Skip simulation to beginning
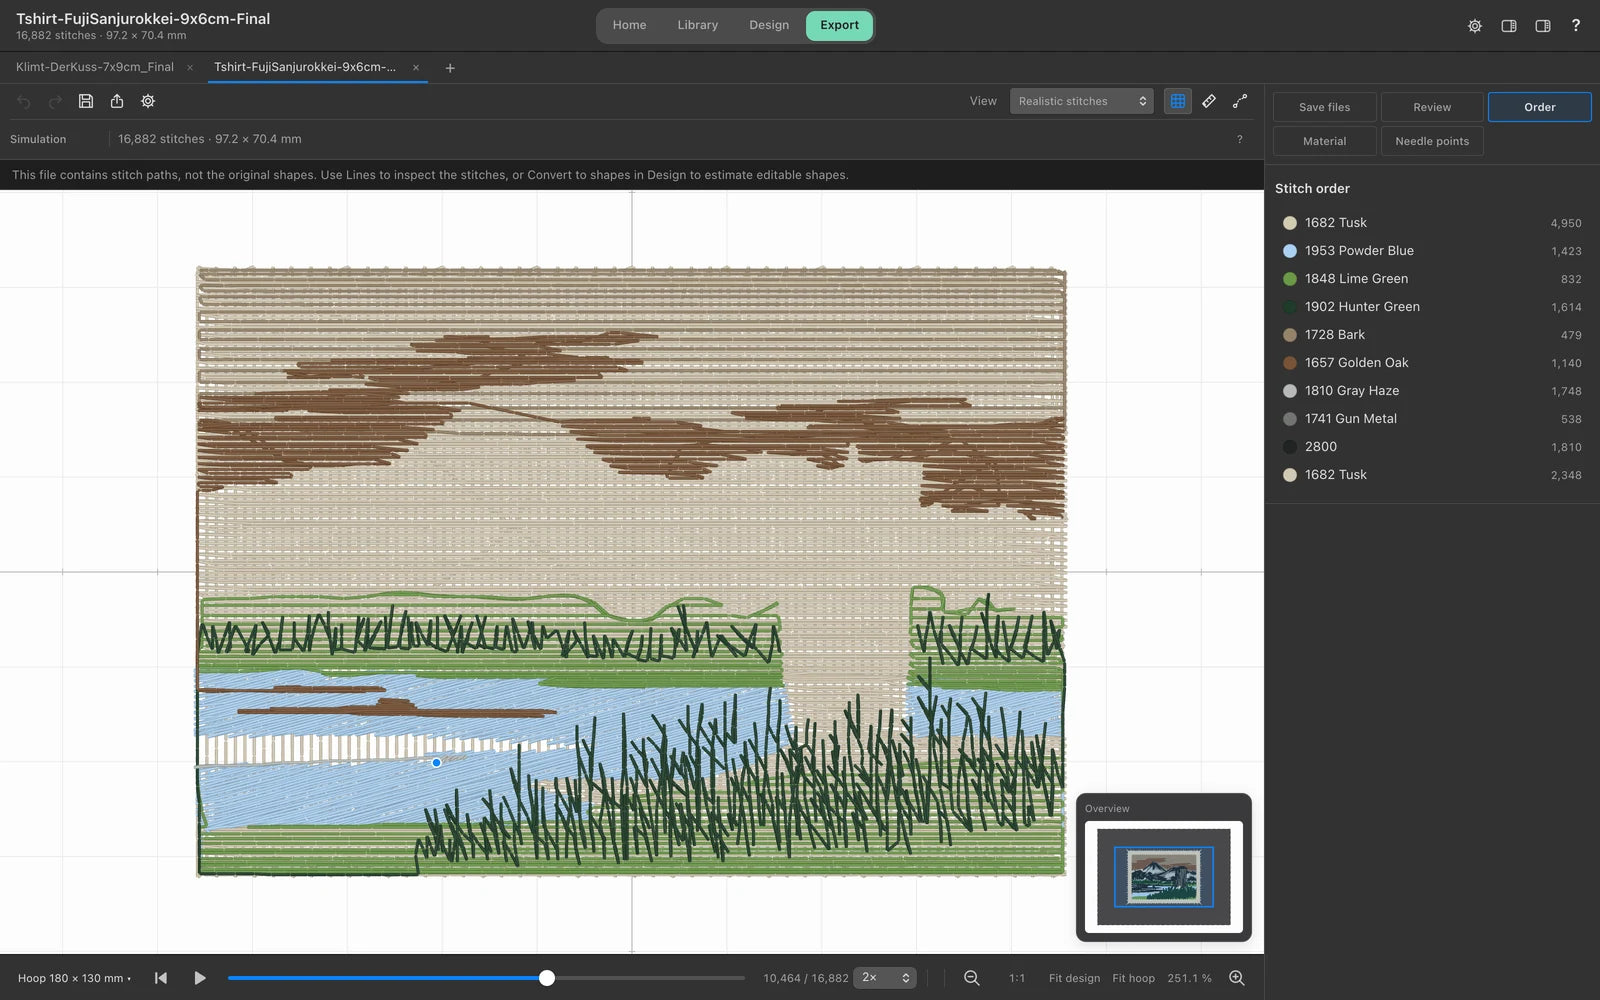Viewport: 1600px width, 1000px height. point(161,978)
